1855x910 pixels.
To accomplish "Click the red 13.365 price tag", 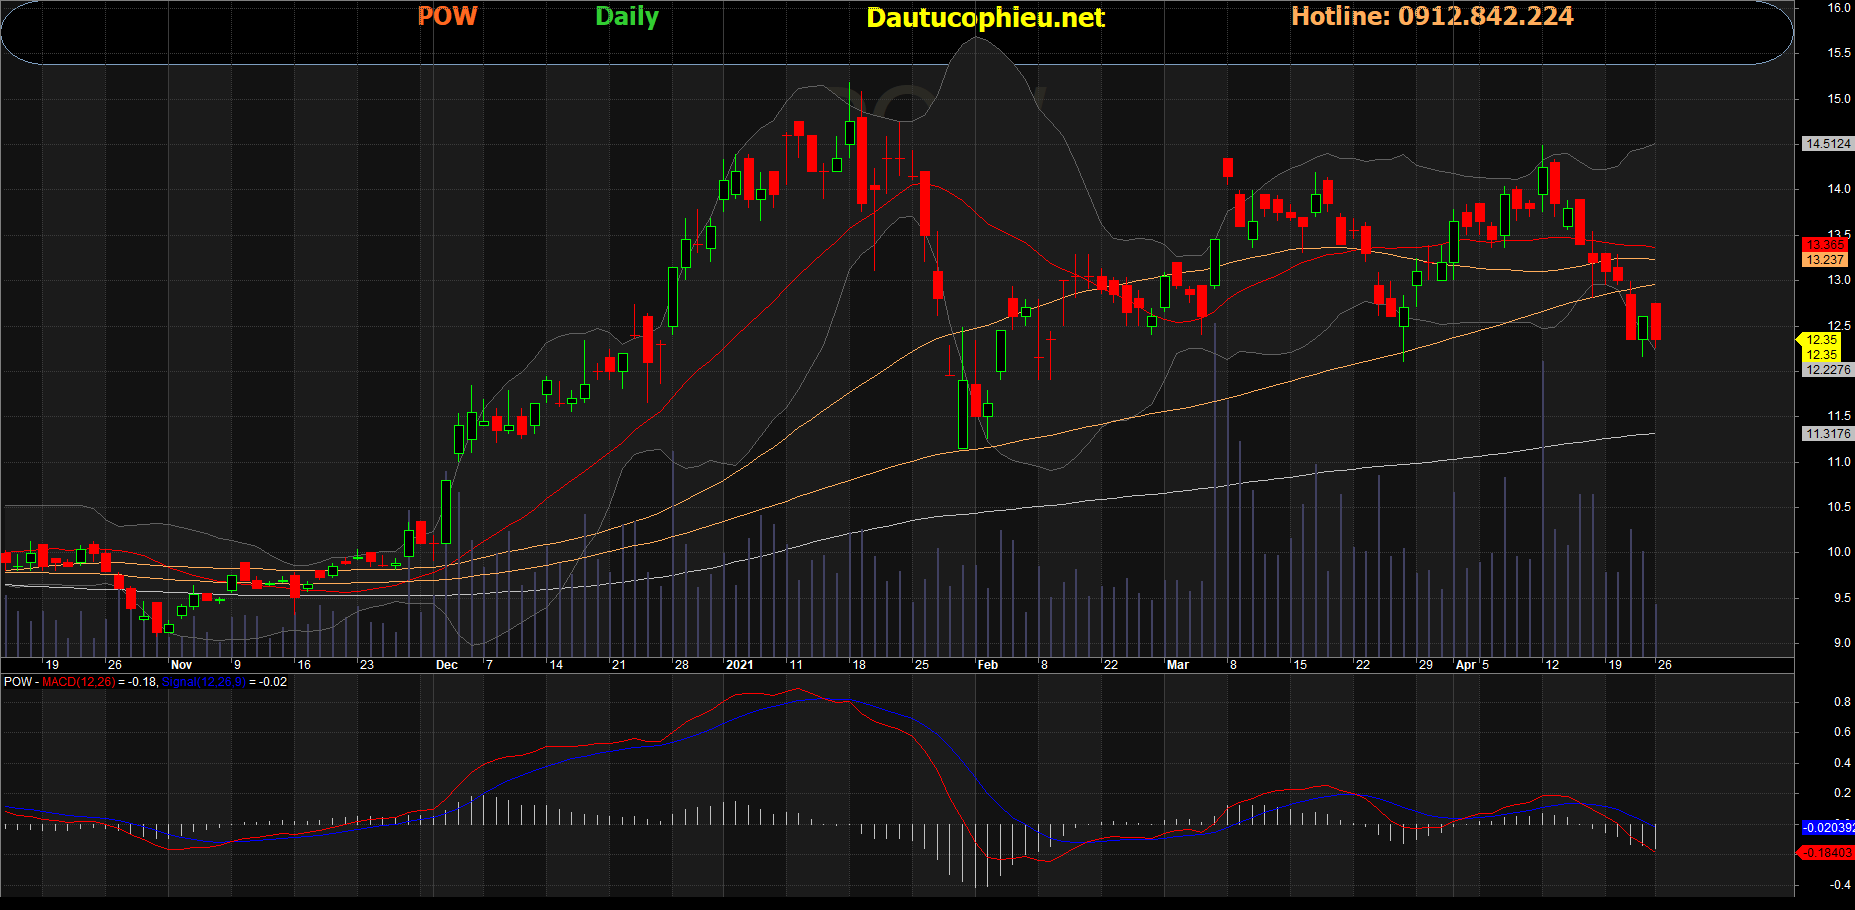I will 1825,245.
